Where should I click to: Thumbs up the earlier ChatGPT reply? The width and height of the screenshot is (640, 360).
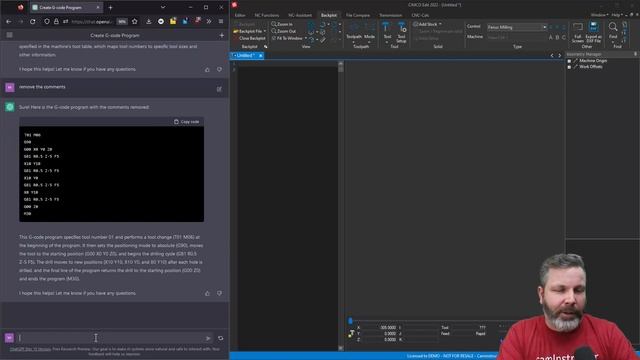click(x=207, y=70)
